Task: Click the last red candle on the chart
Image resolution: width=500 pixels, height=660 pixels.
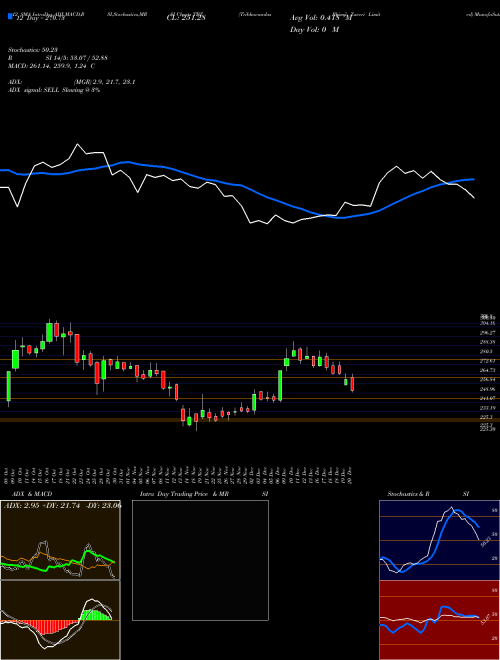Action: 352,384
